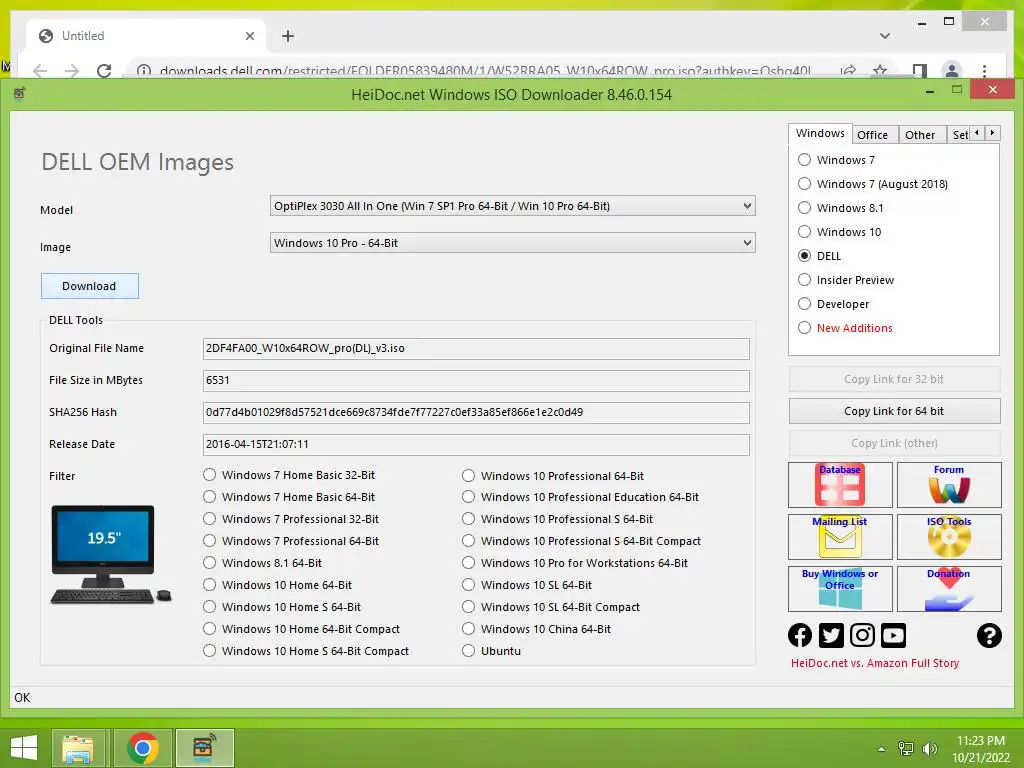Expand the Image dropdown
The image size is (1024, 768).
click(x=747, y=243)
